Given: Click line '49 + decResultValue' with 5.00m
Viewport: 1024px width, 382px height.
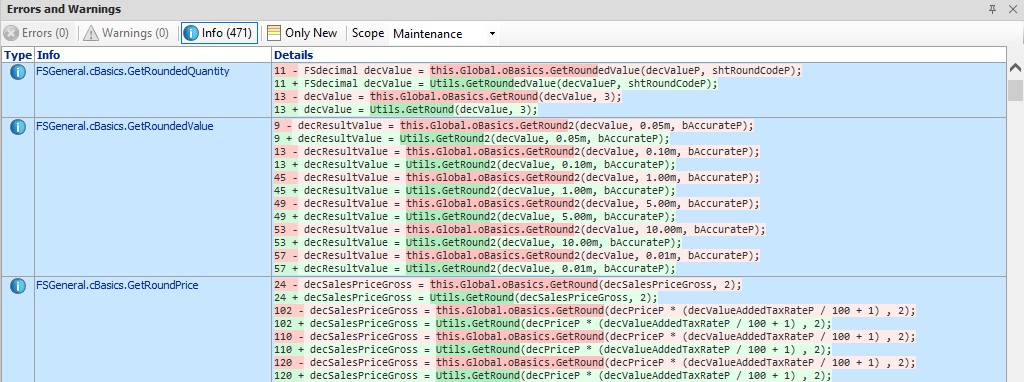Looking at the screenshot, I should (x=475, y=217).
